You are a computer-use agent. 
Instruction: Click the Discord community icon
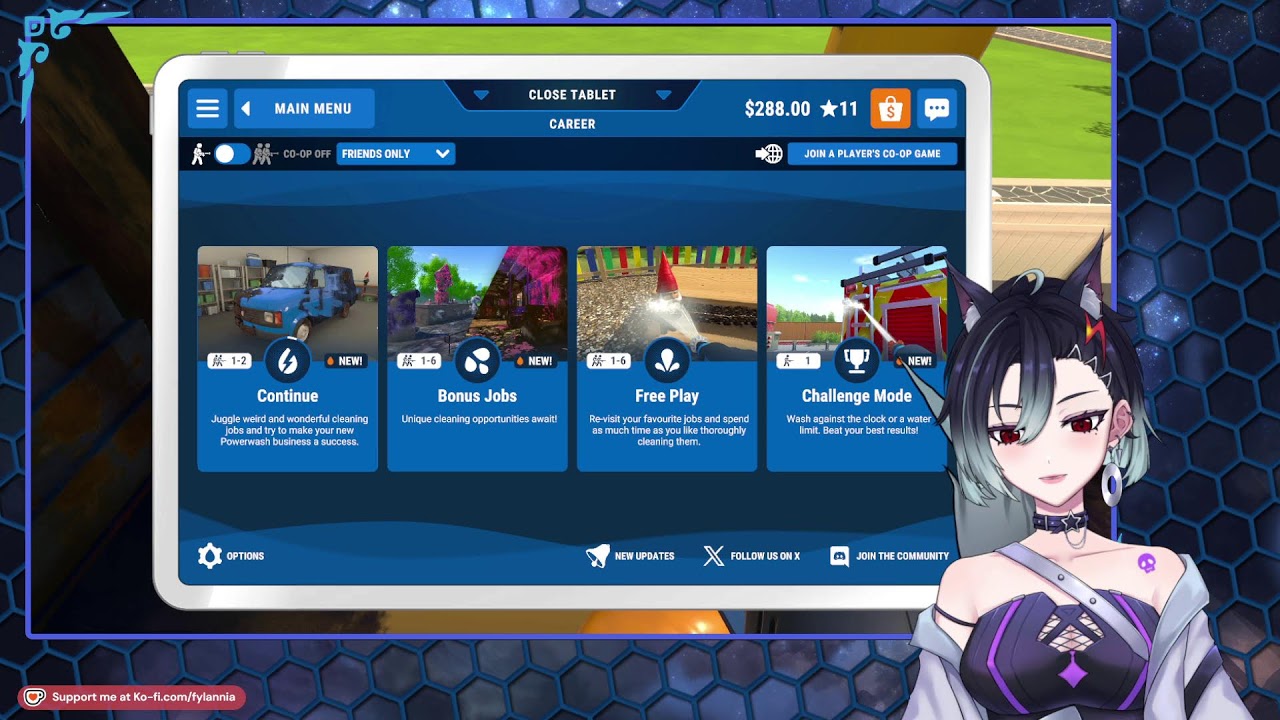[x=840, y=556]
